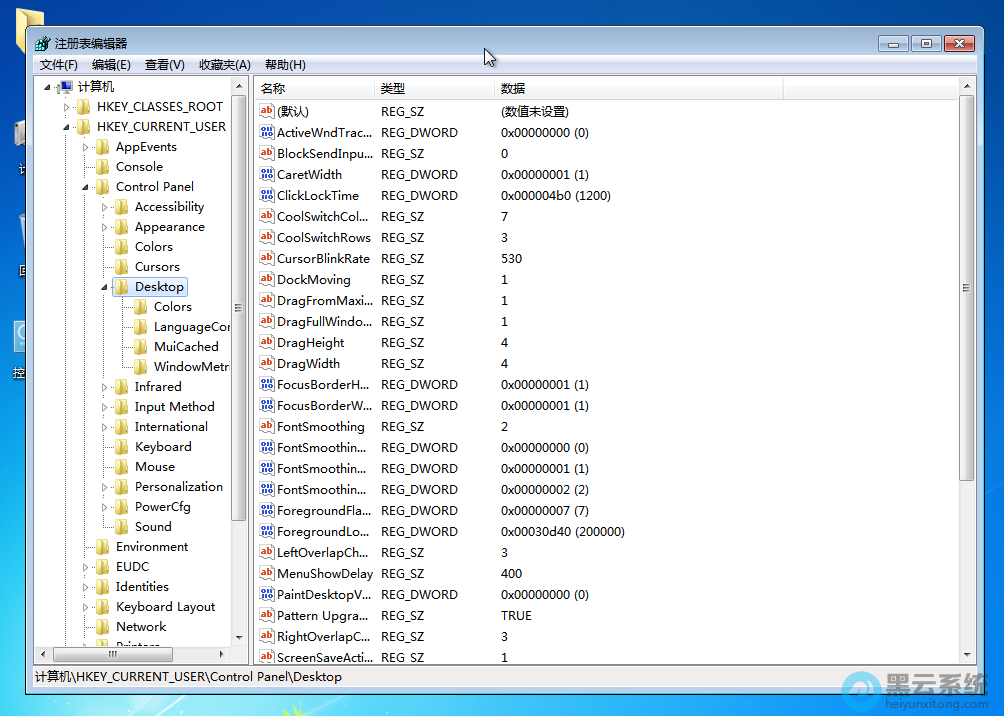The width and height of the screenshot is (1004, 716).
Task: Open the 收藏夹(A) favorites menu
Action: (224, 65)
